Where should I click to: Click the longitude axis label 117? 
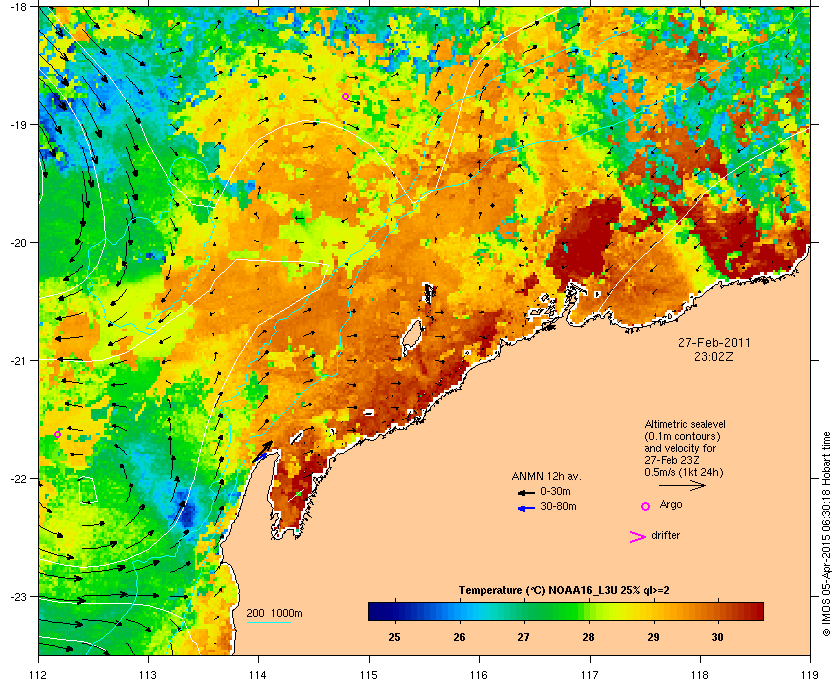[x=589, y=674]
